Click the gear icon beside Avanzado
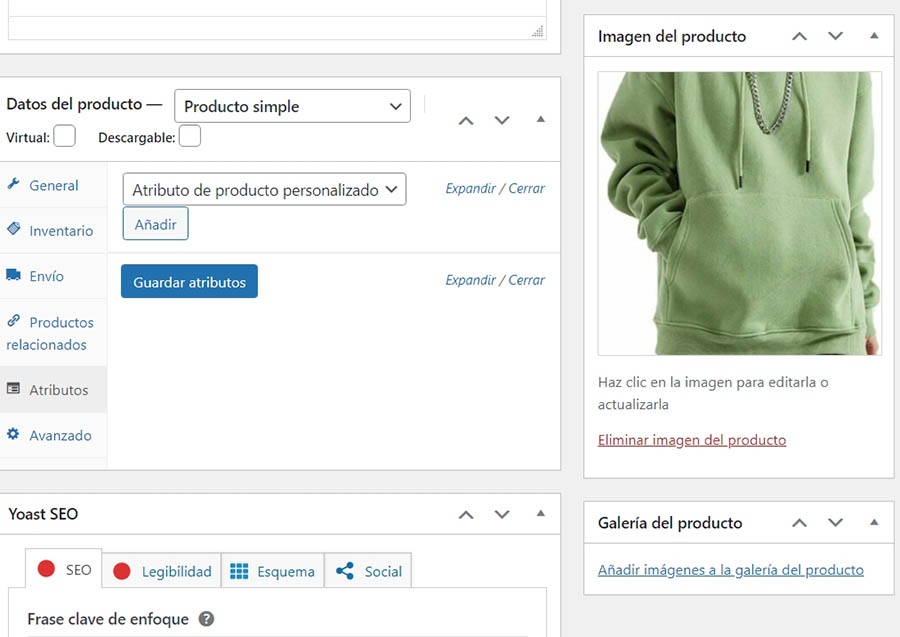This screenshot has width=900, height=637. [14, 435]
